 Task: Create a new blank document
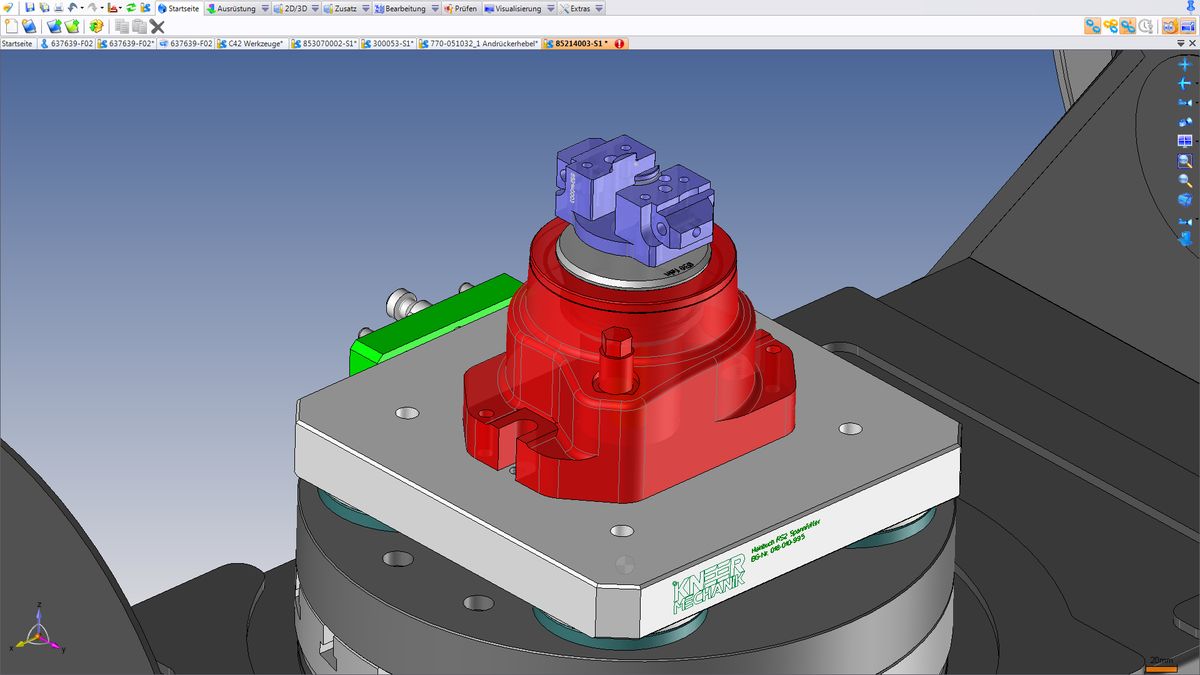click(11, 26)
